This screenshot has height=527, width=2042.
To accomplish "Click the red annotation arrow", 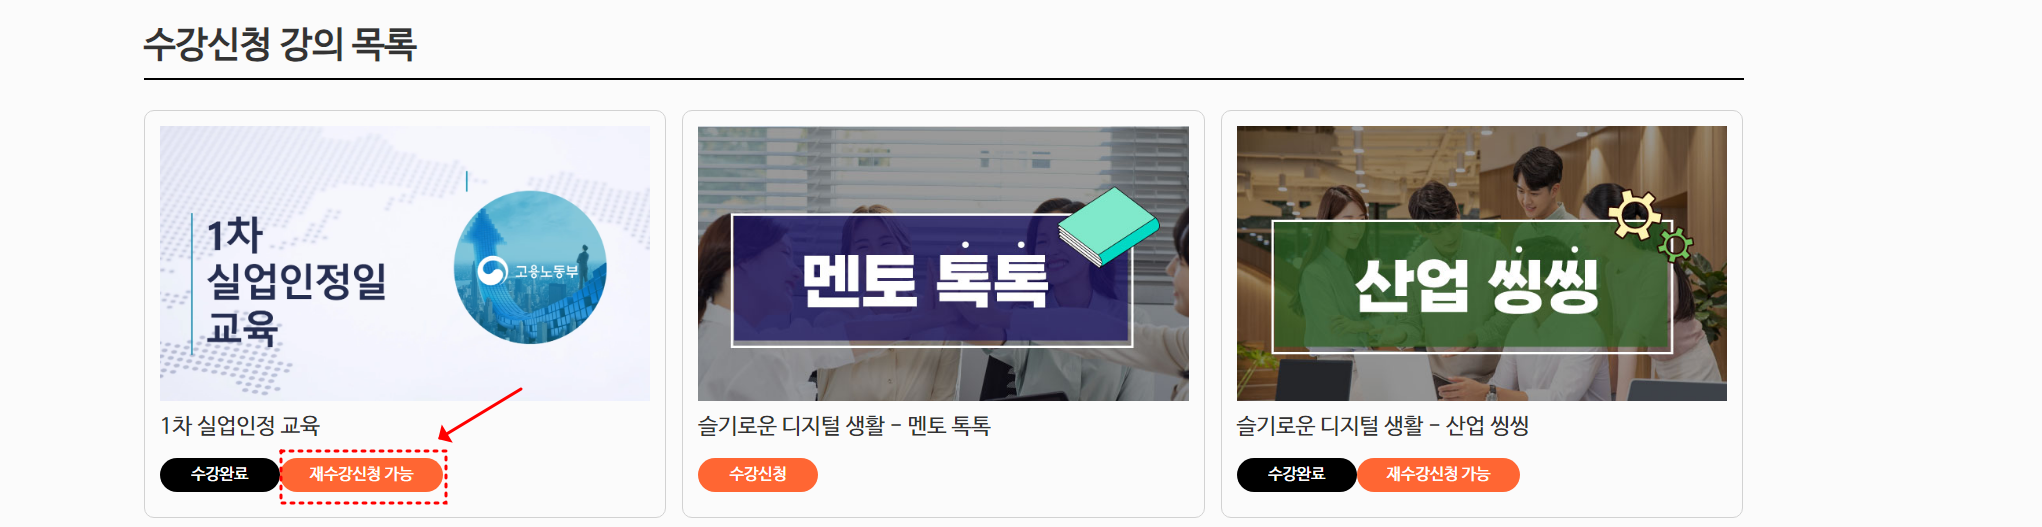I will (x=480, y=414).
